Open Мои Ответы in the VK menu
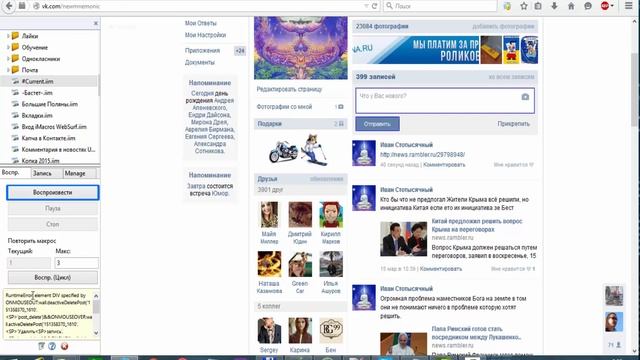The image size is (640, 360). (x=200, y=23)
